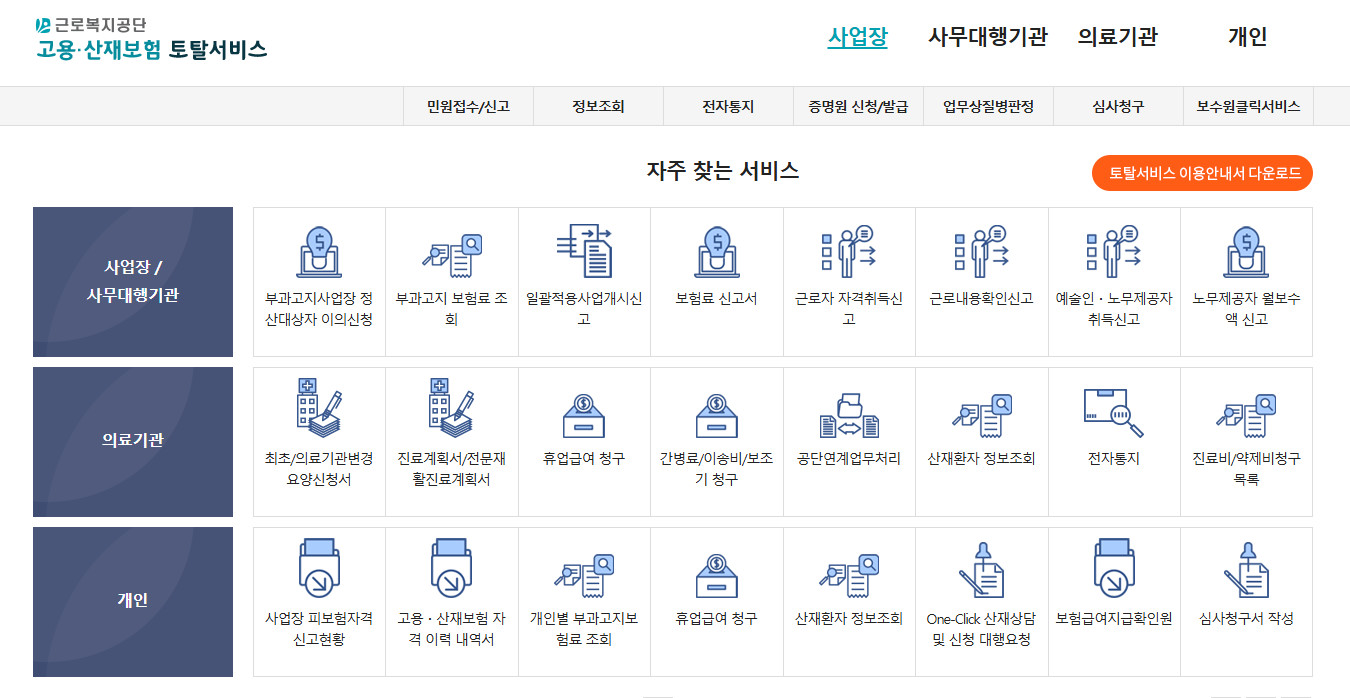Select the 개인 top tab

point(1247,37)
